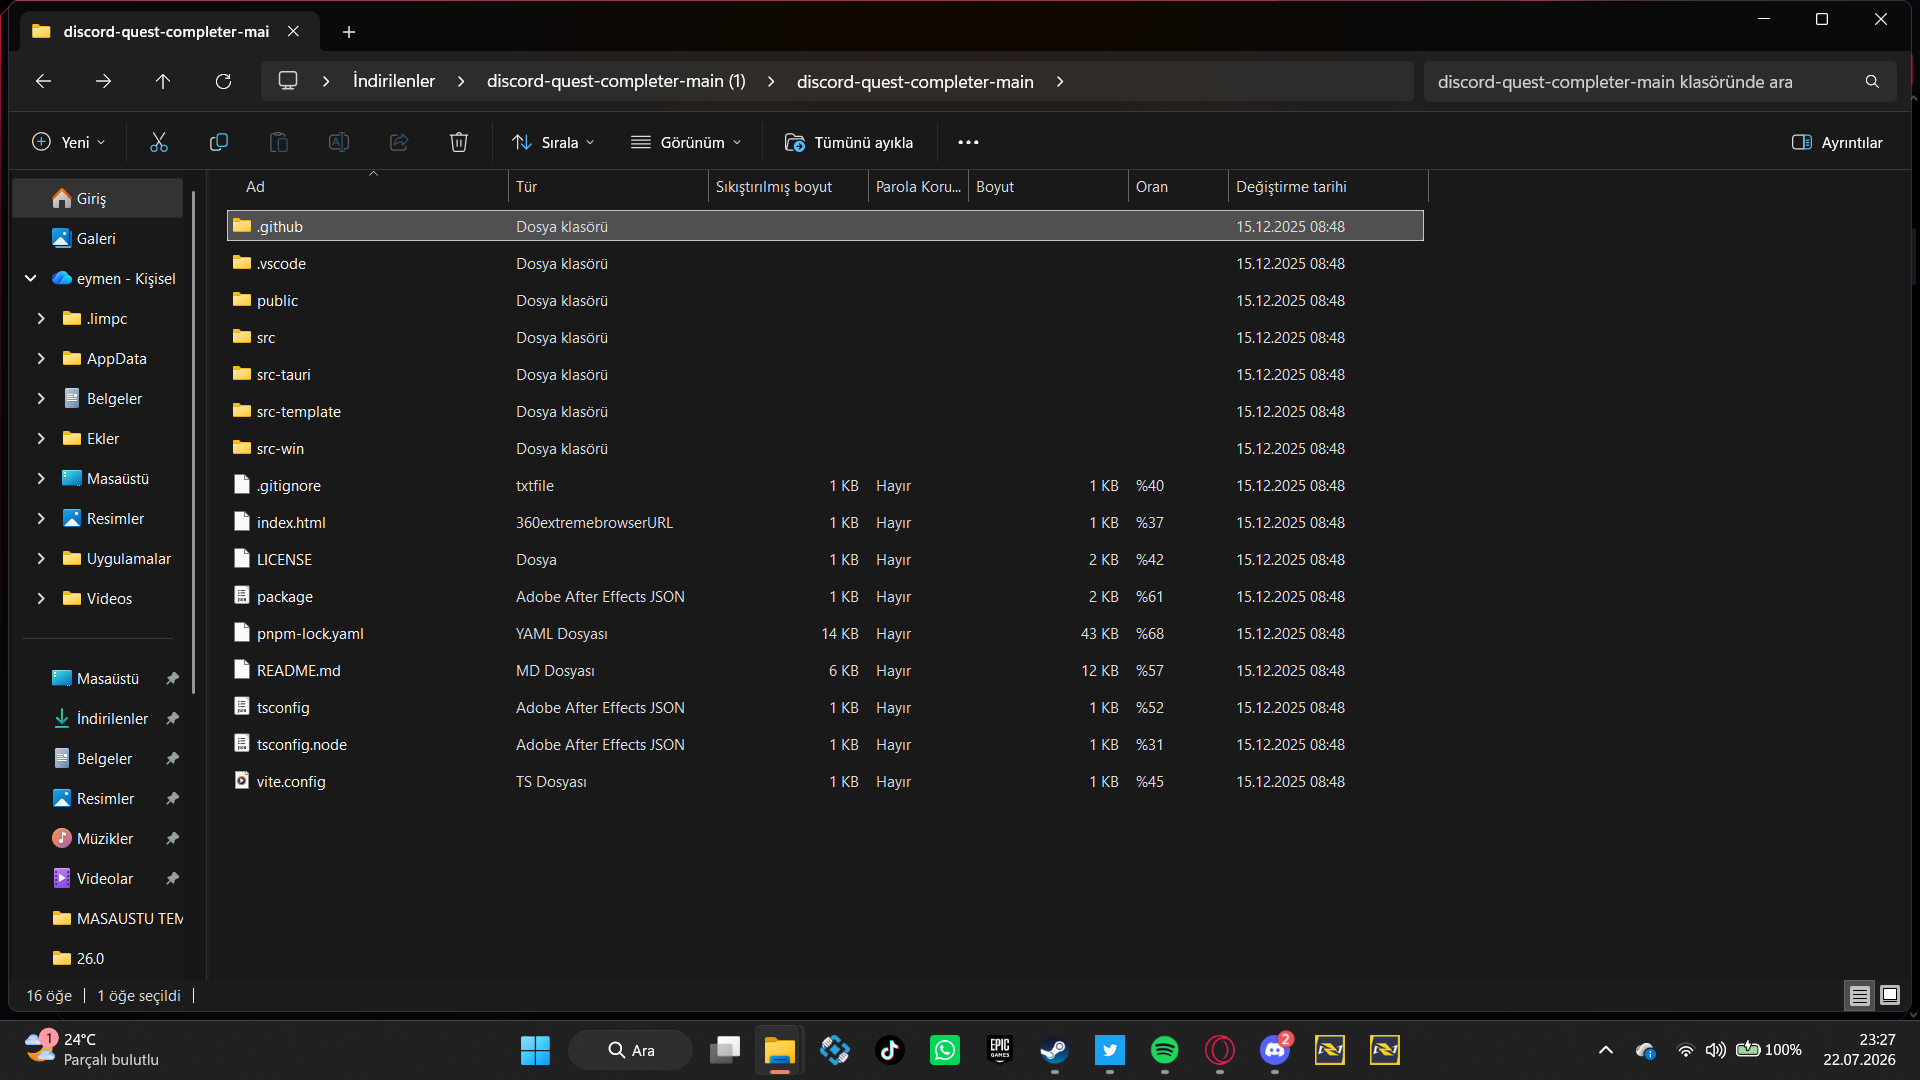The height and width of the screenshot is (1080, 1920).
Task: Click the Cut scissors icon in toolbar
Action: 159,142
